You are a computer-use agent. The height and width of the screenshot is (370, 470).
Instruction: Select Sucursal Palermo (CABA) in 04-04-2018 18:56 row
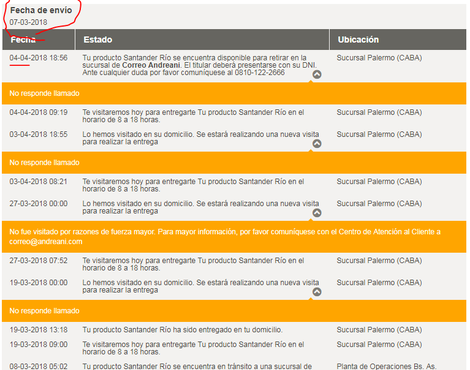[x=379, y=58]
